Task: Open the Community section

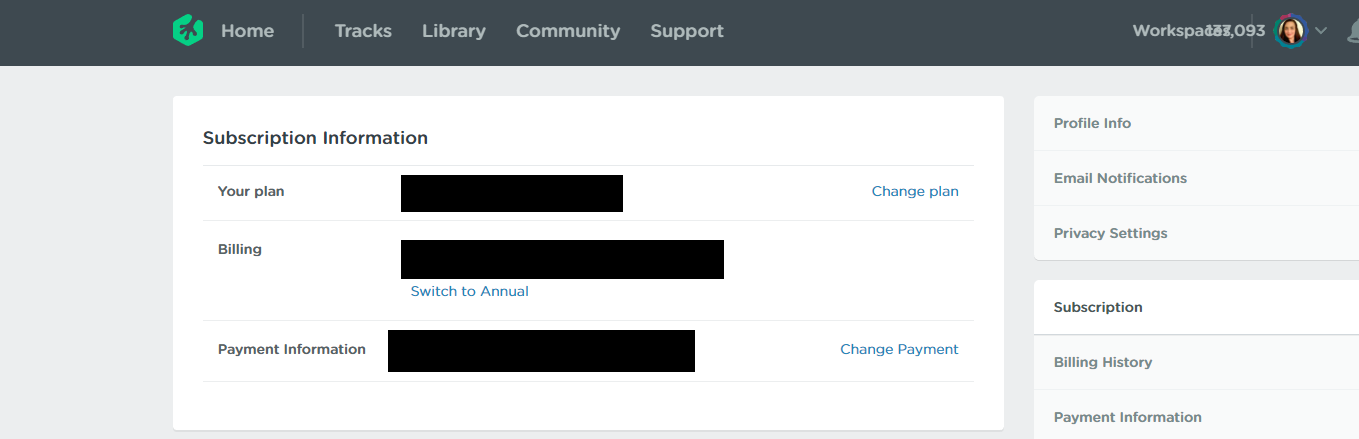Action: [x=568, y=31]
